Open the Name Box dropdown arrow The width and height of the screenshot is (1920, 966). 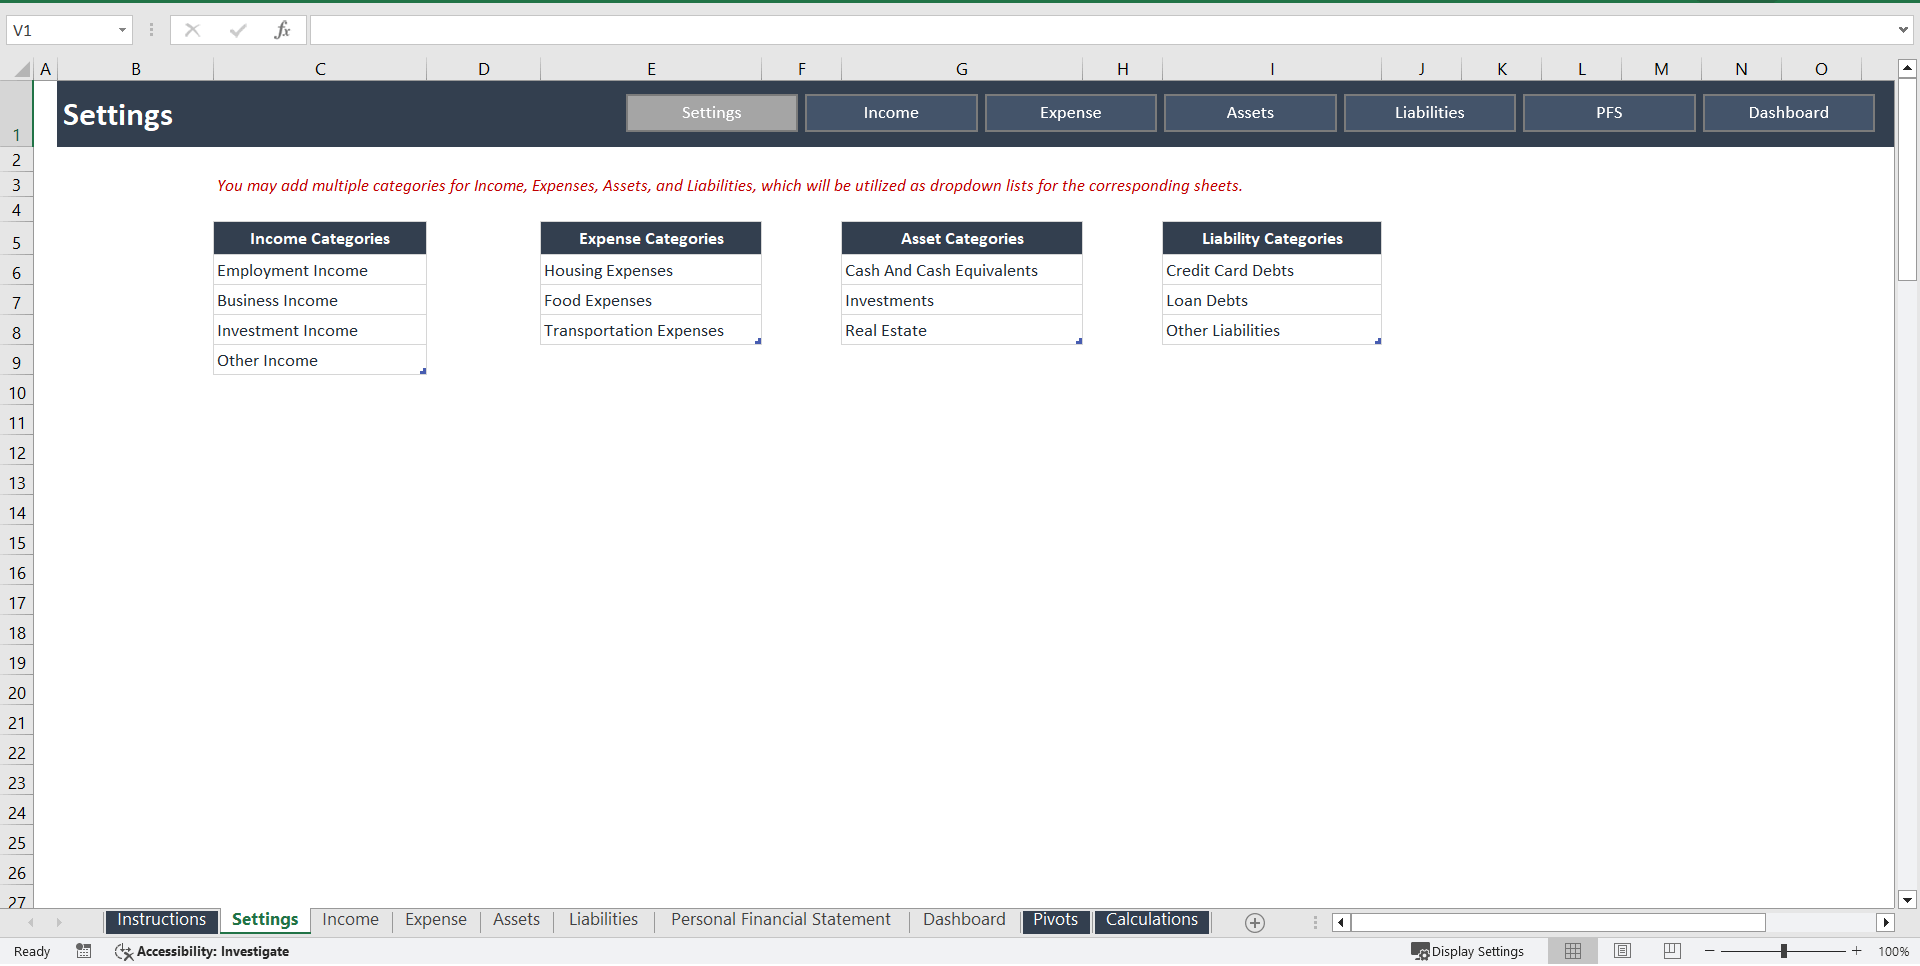pyautogui.click(x=122, y=30)
